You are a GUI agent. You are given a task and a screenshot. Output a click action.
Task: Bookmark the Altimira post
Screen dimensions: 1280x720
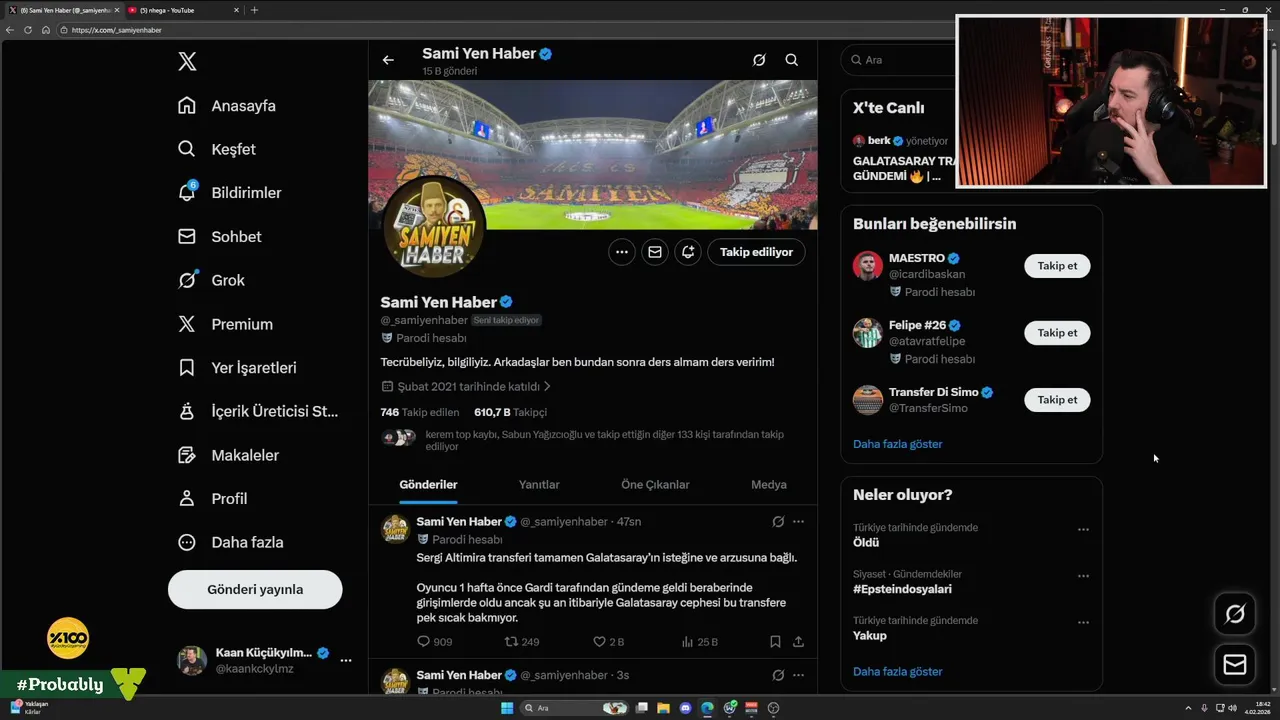[x=775, y=642]
